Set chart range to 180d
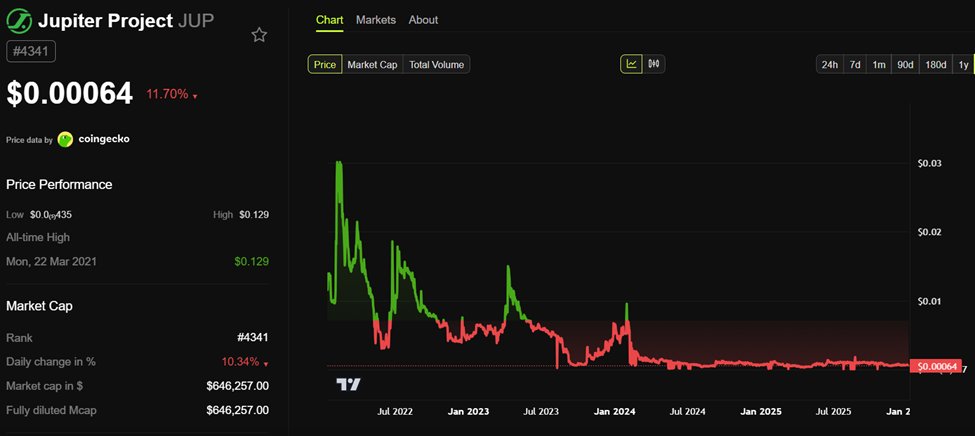The width and height of the screenshot is (975, 436). (935, 65)
